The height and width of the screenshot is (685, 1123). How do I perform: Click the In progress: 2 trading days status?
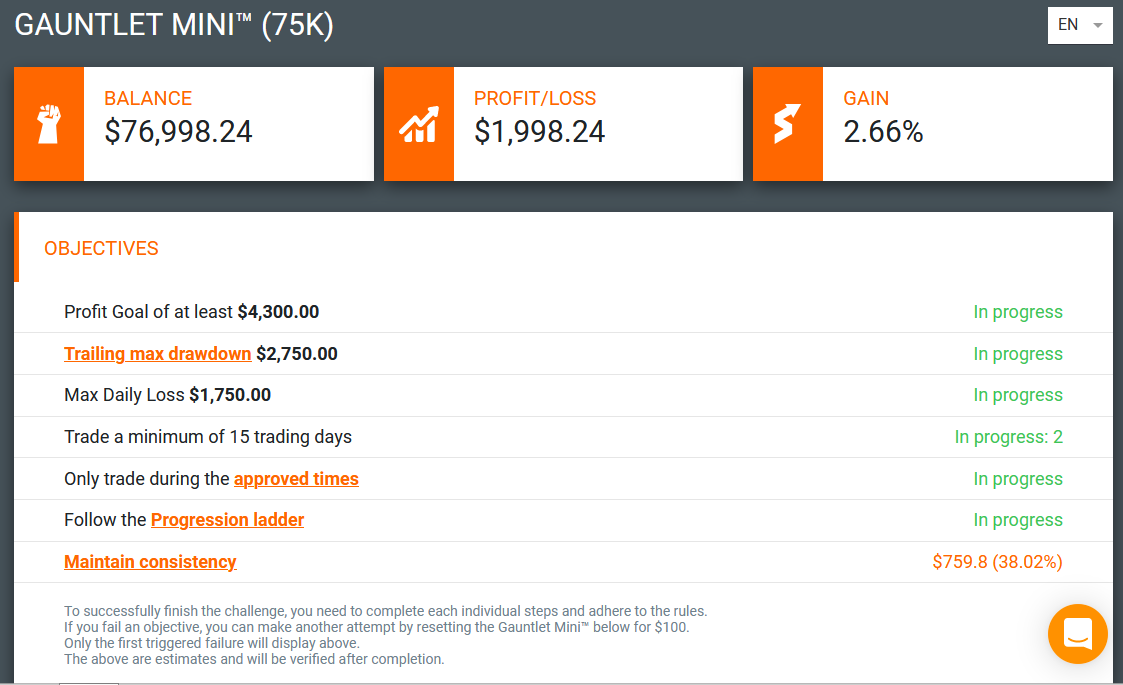tap(1008, 437)
